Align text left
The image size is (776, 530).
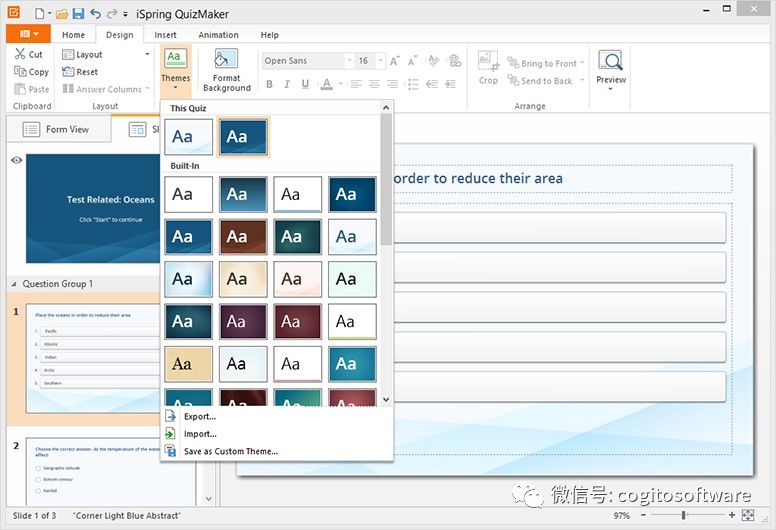click(356, 84)
